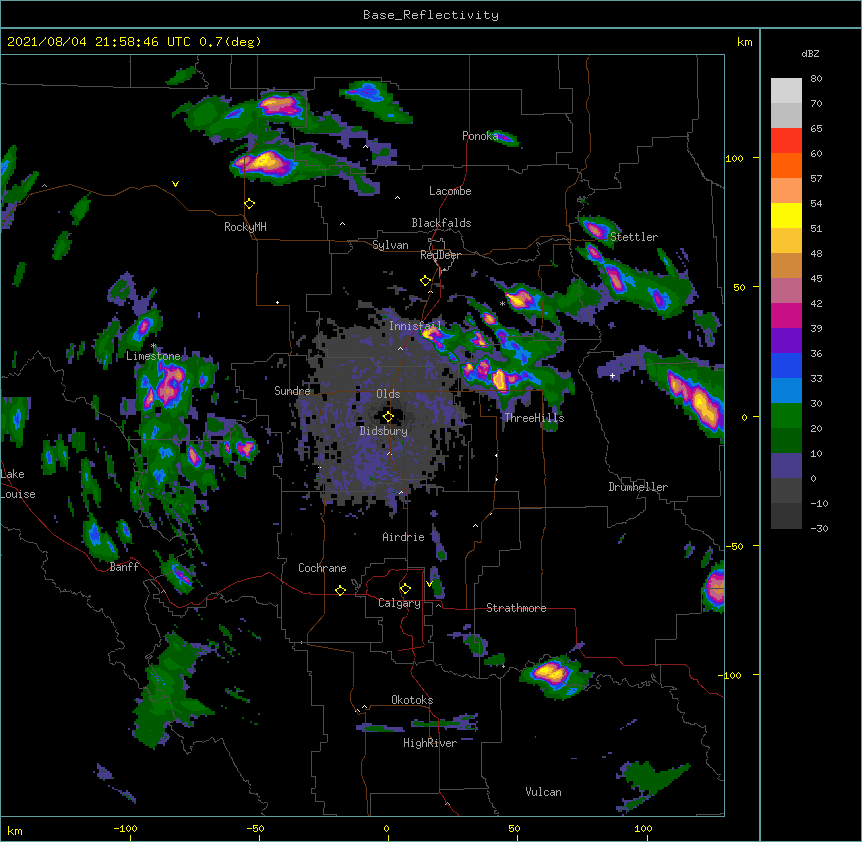This screenshot has width=862, height=842.
Task: Click the HighRiver city label
Action: [x=430, y=743]
